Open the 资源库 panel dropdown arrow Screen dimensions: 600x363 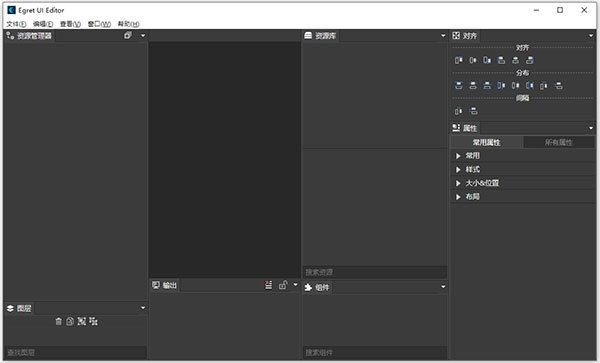coord(443,36)
